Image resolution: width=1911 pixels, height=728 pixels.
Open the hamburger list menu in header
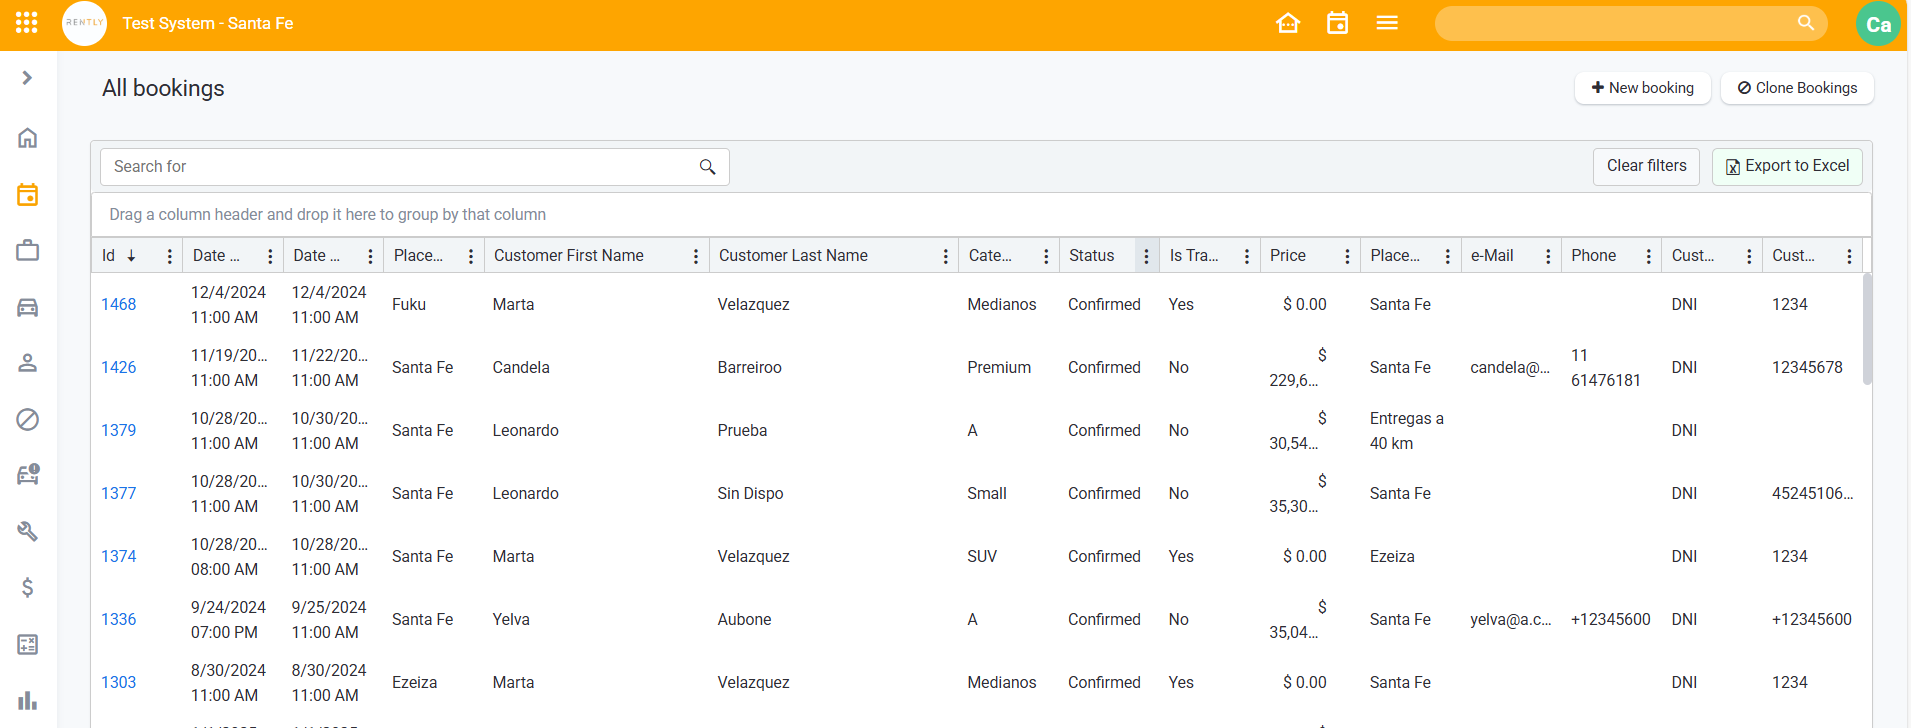tap(1387, 23)
